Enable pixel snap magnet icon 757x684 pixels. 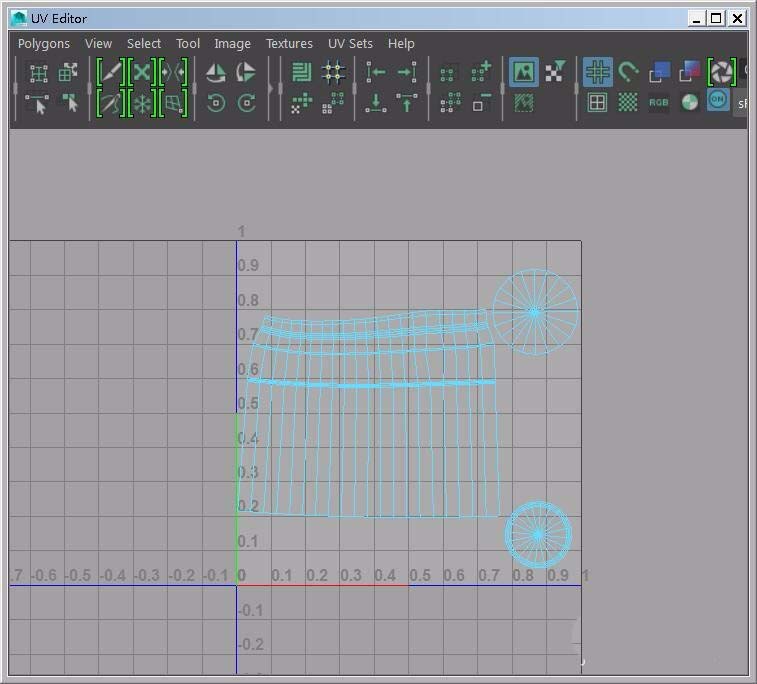click(628, 72)
